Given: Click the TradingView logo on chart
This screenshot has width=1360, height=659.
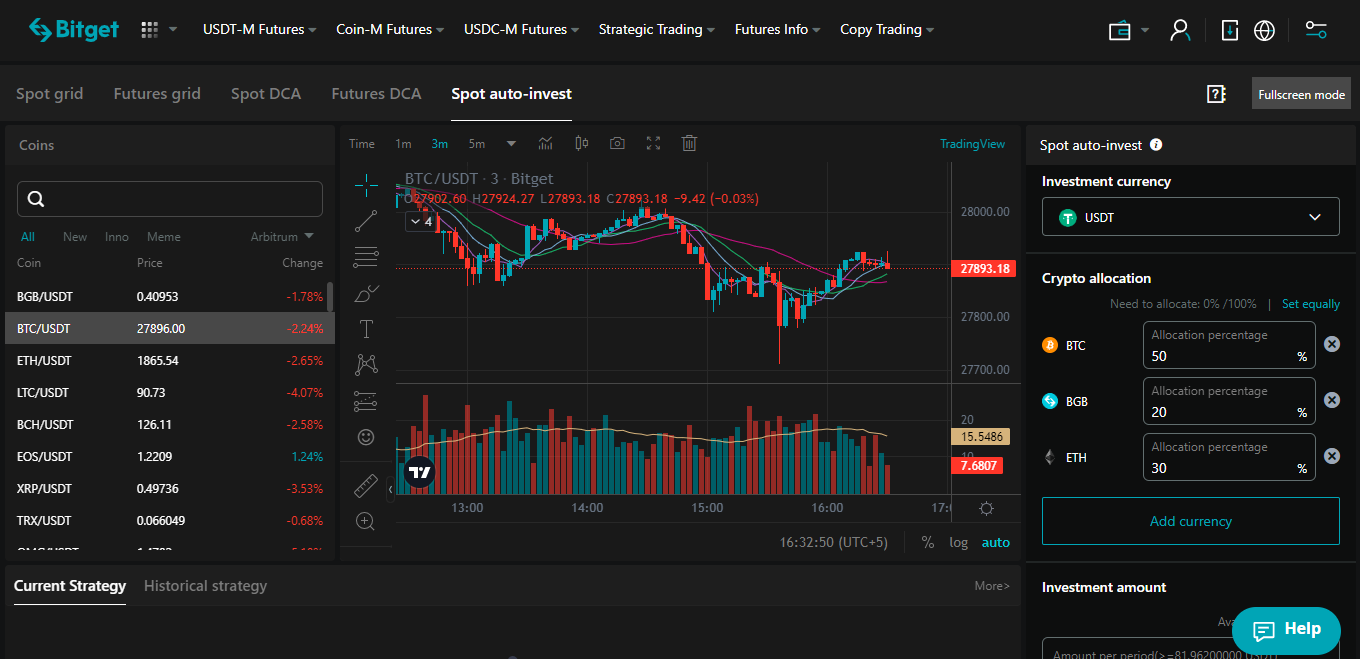Looking at the screenshot, I should (x=420, y=472).
